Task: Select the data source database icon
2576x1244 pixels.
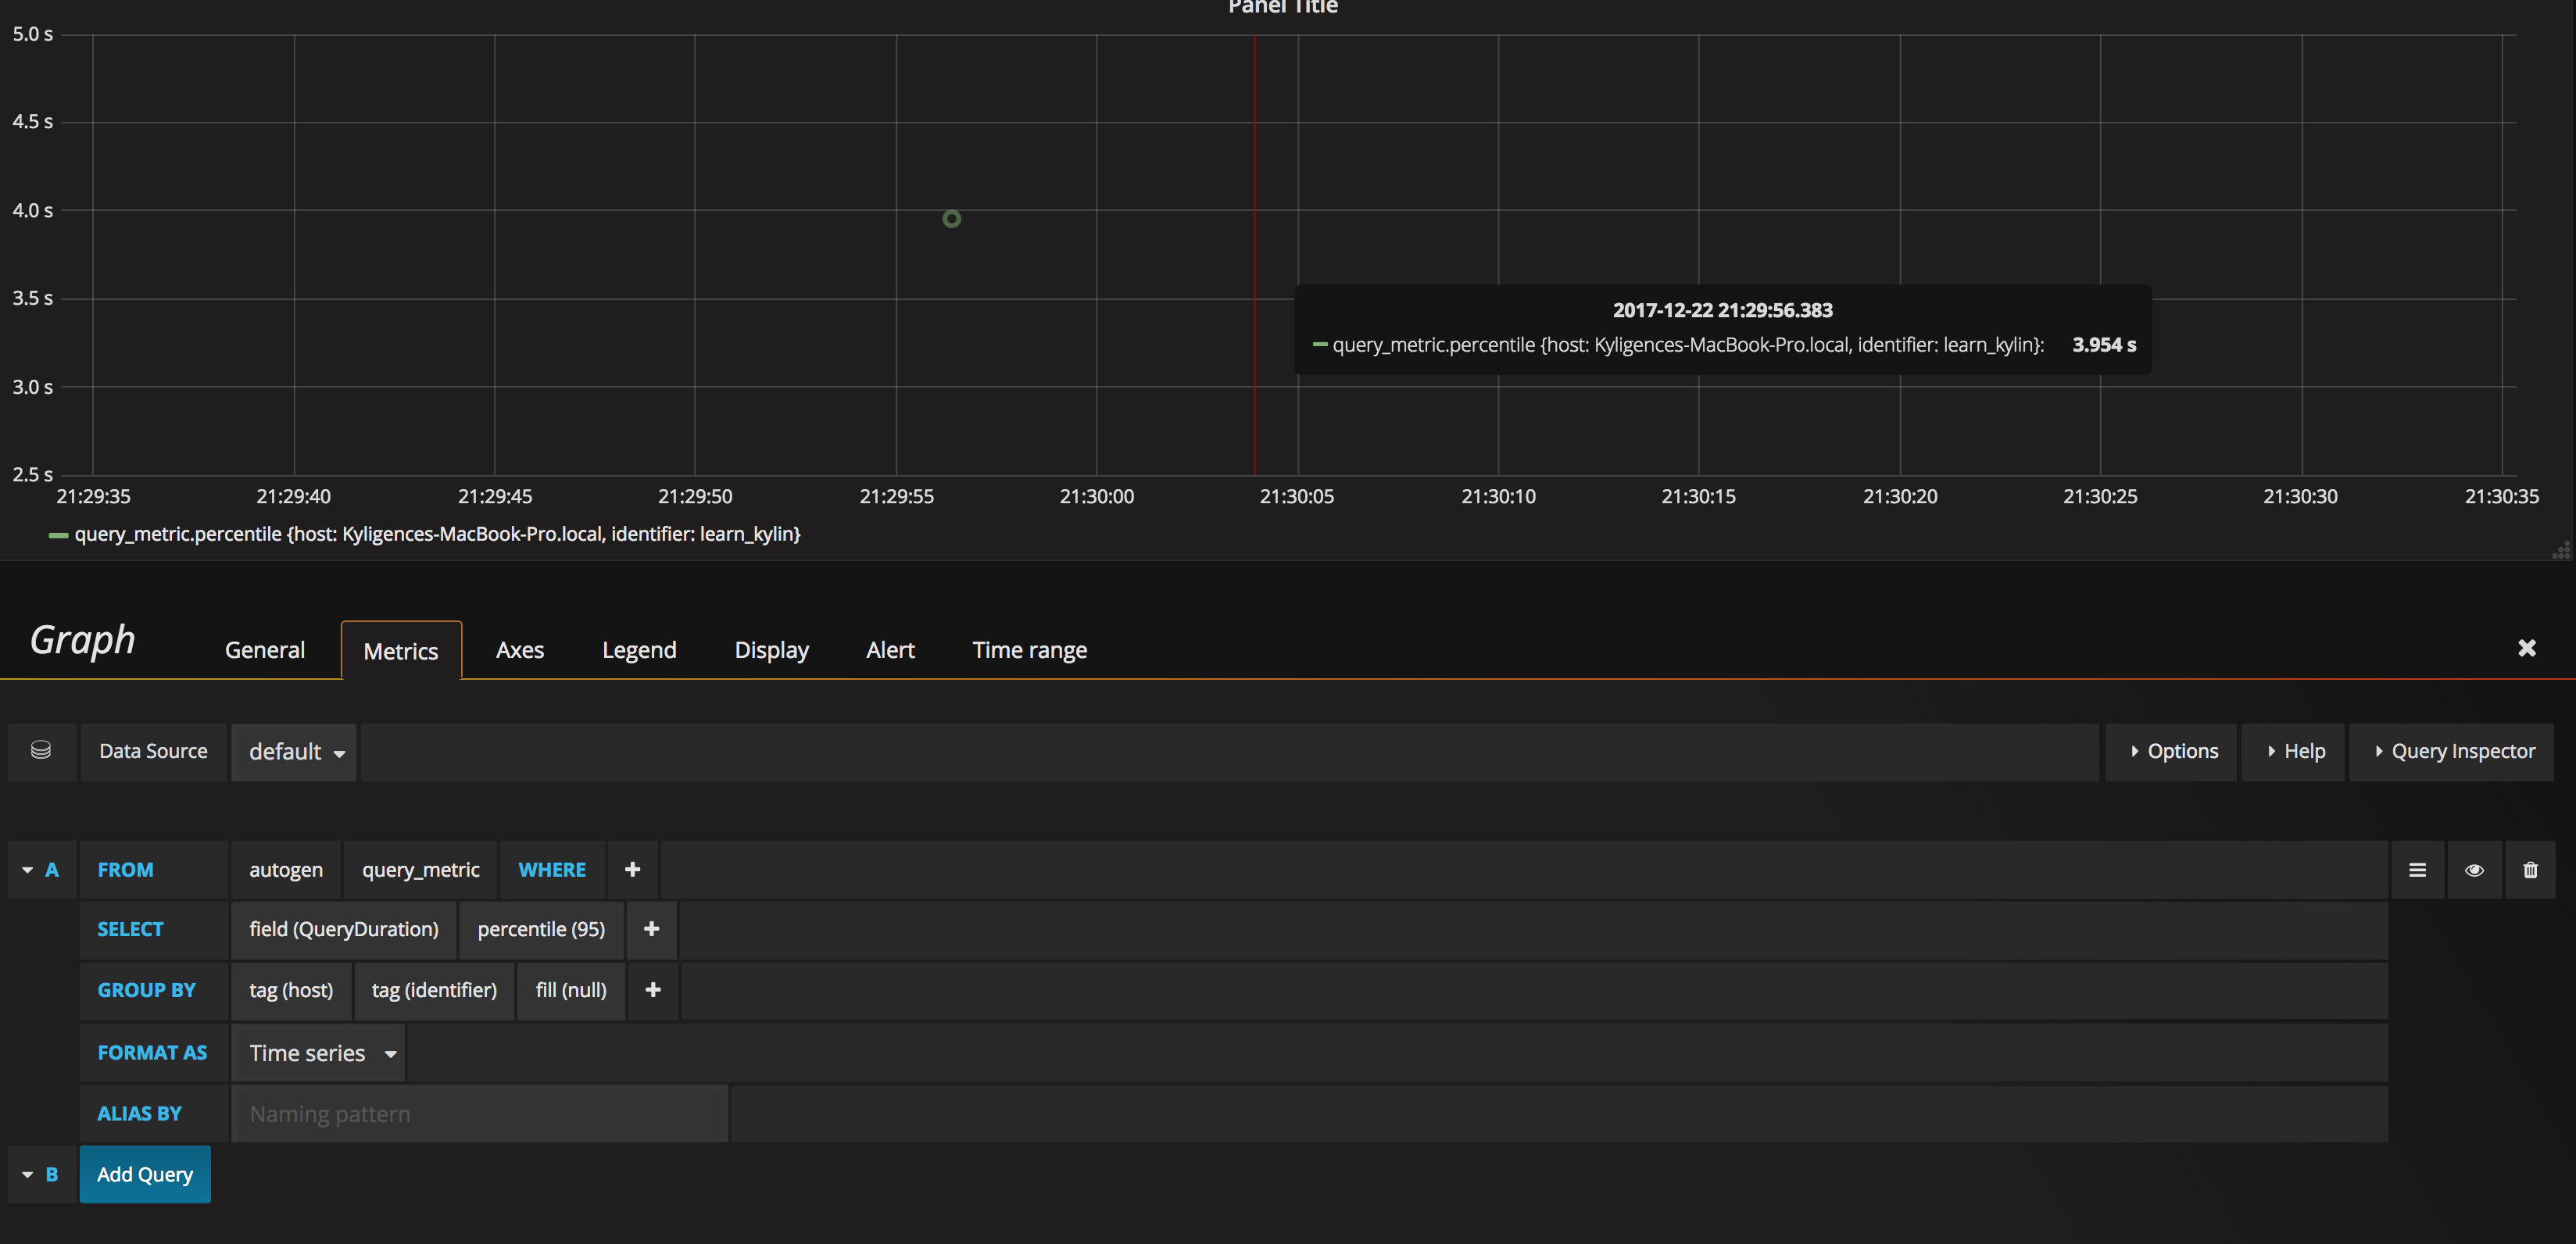Action: pos(41,751)
